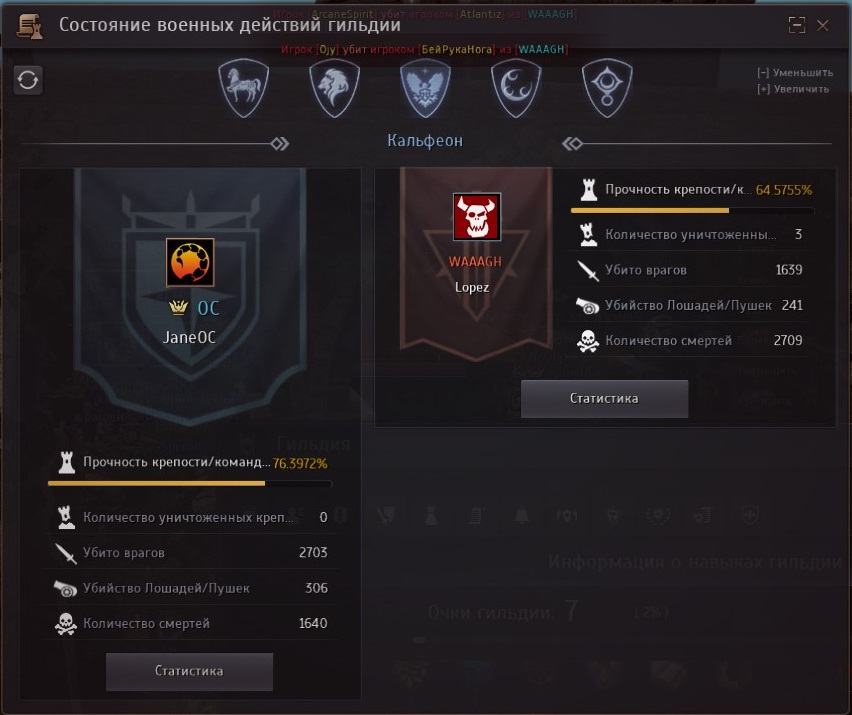Click the Убито врагов 2703 row
This screenshot has height=715, width=852.
click(191, 553)
